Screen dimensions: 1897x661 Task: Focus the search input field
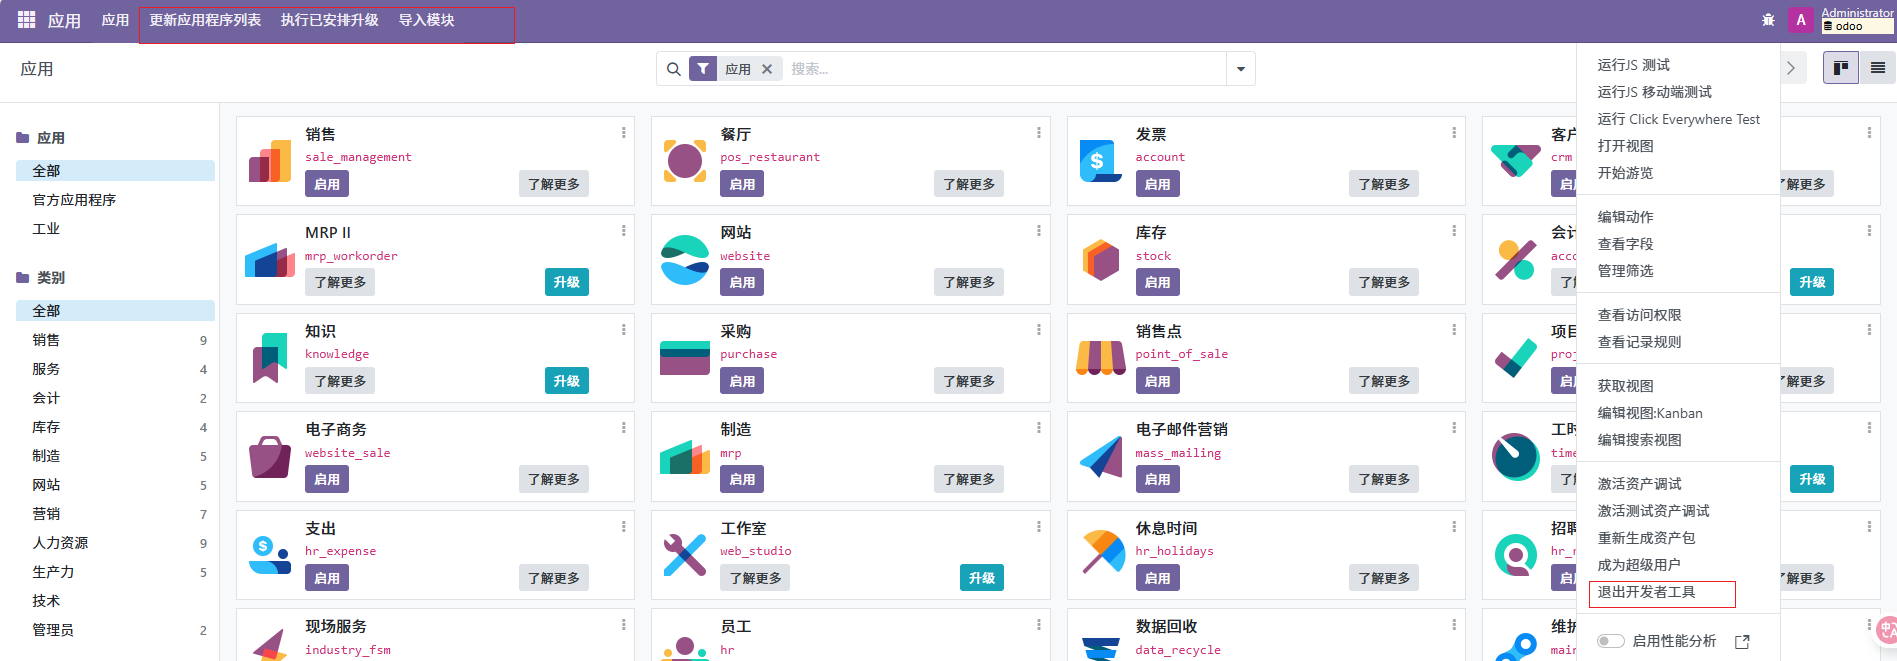point(1000,69)
